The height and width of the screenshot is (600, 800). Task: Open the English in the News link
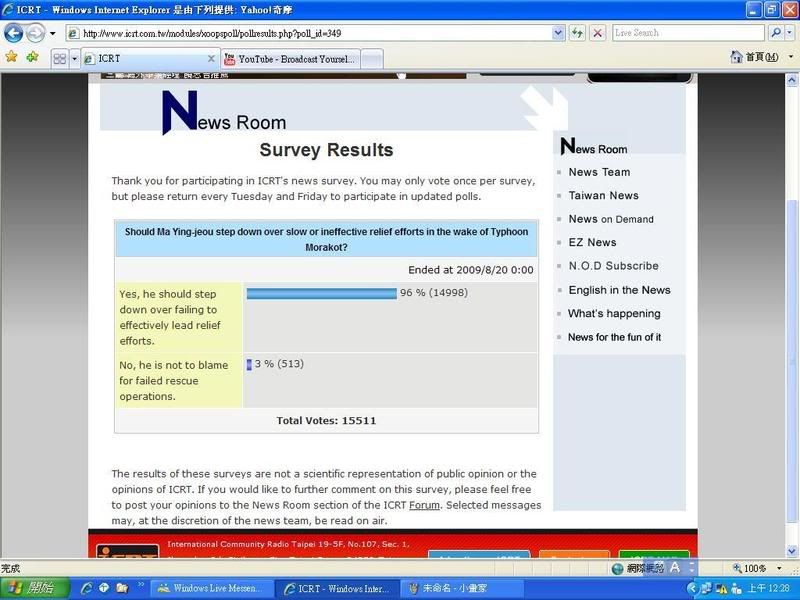pos(619,290)
